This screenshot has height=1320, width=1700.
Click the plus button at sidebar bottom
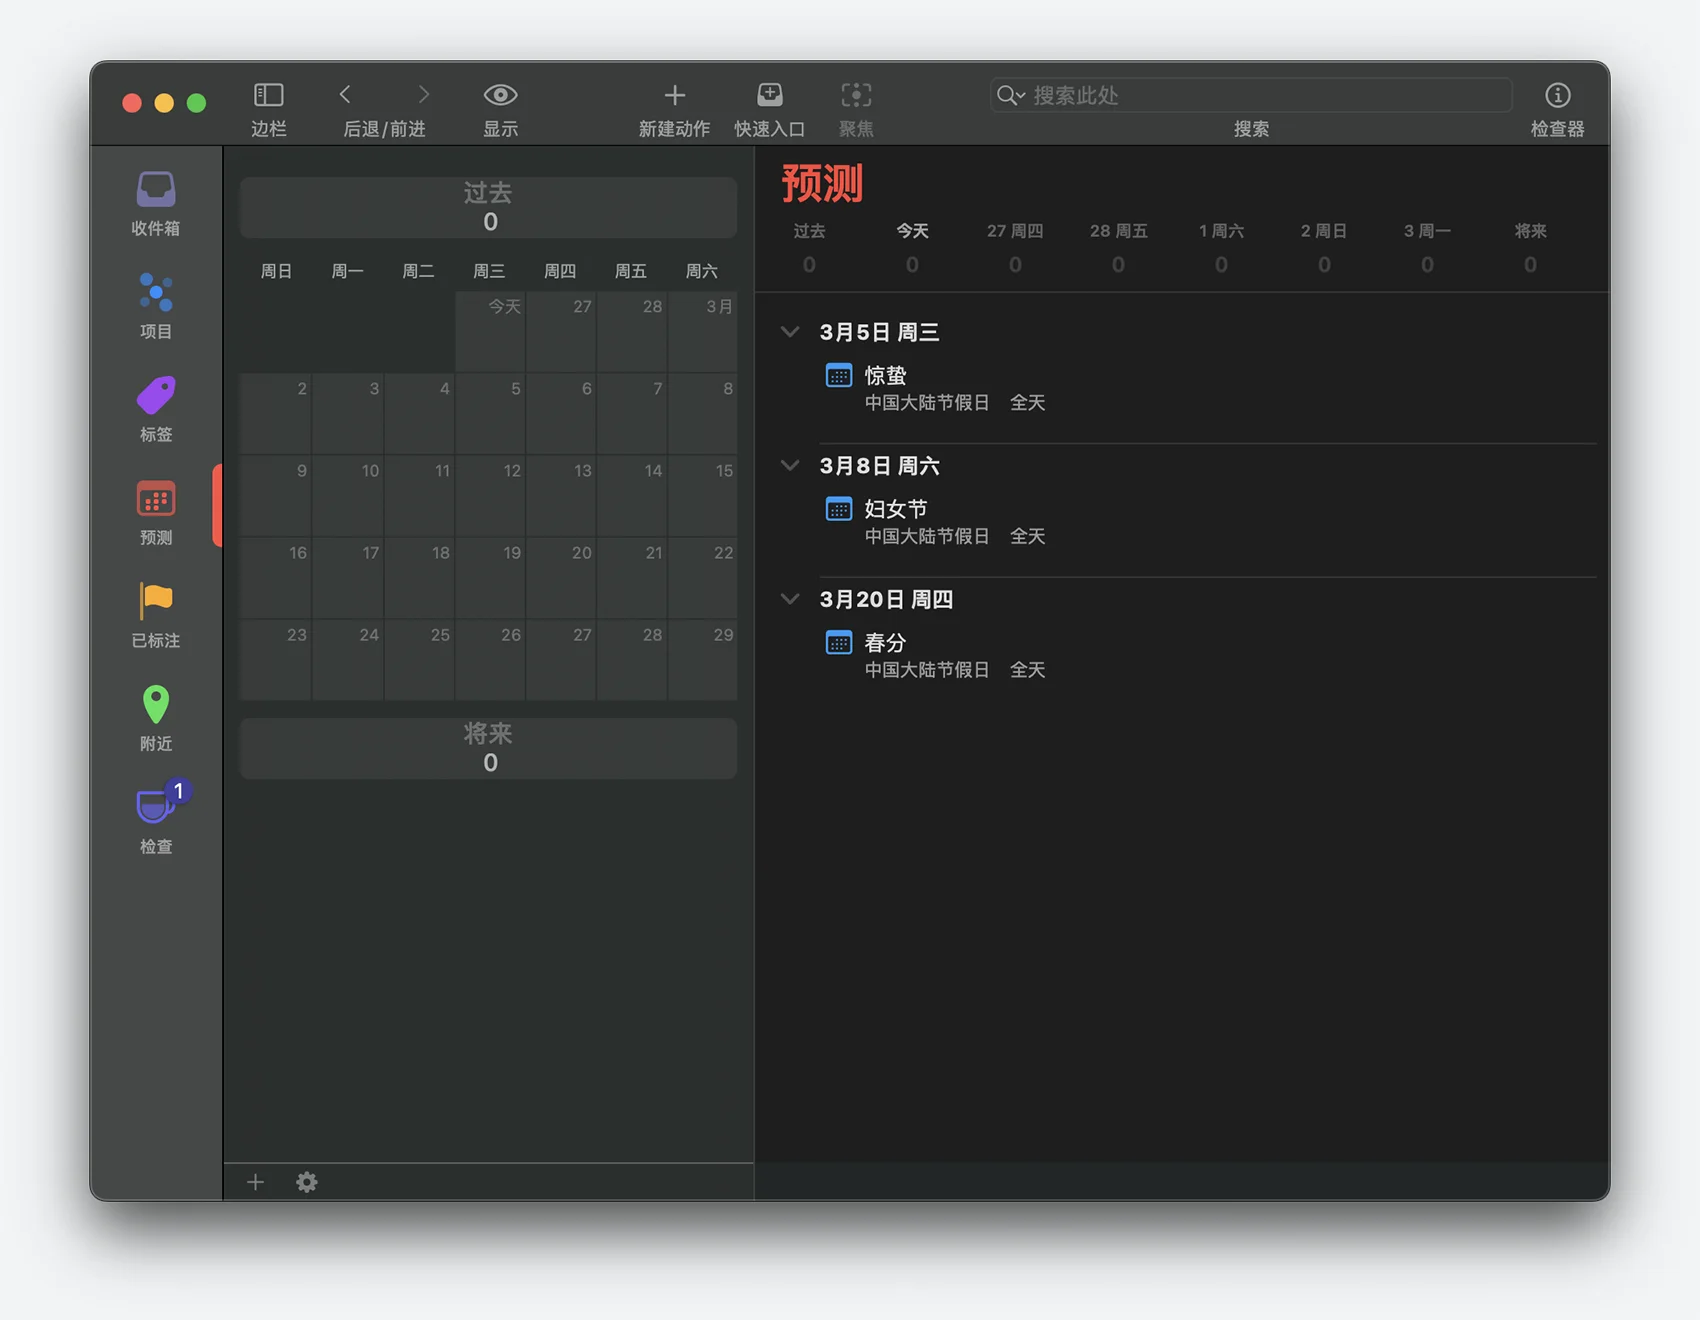coord(255,1182)
